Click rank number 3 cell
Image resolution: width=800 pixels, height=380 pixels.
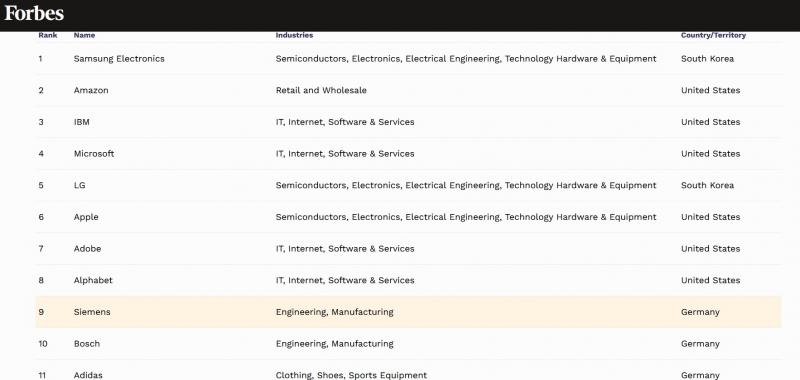click(x=41, y=122)
